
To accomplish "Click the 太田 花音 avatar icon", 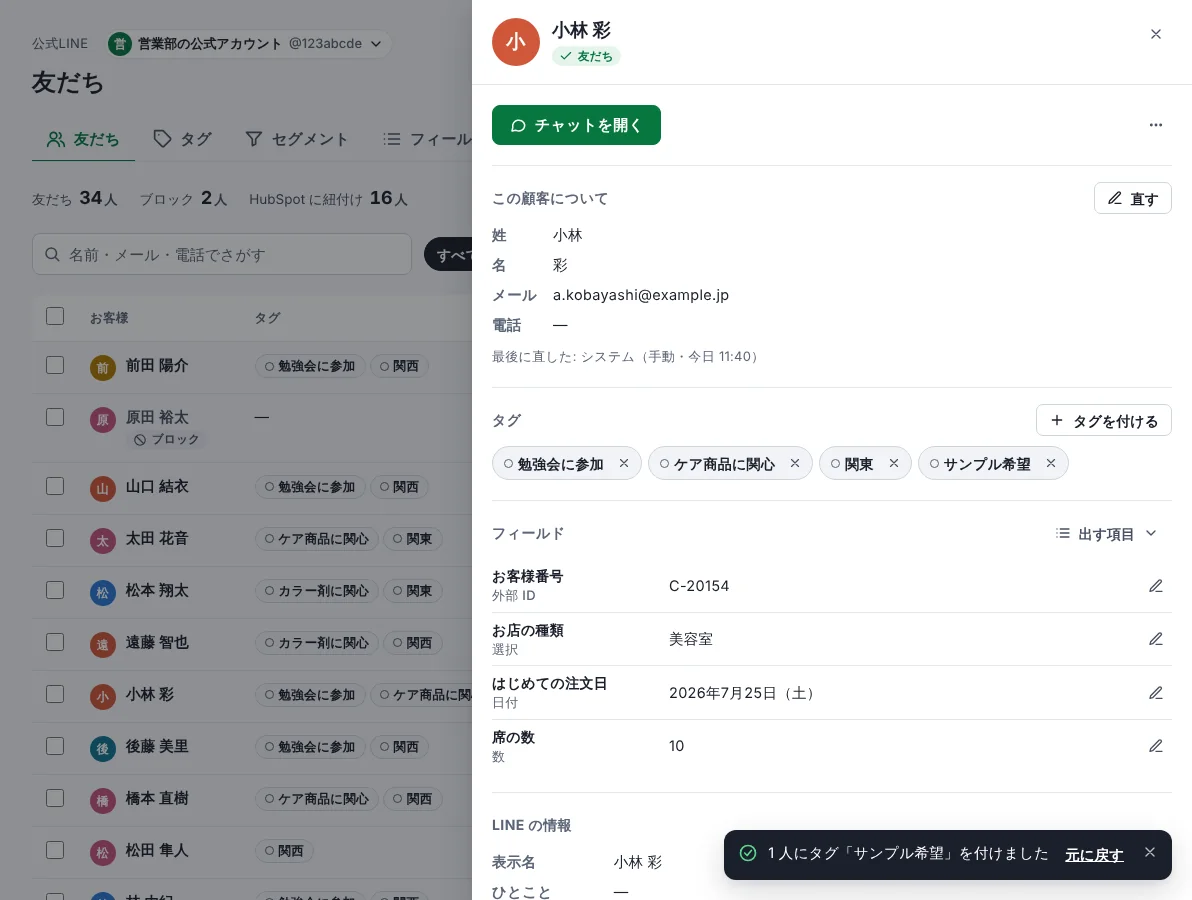I will click(x=103, y=540).
